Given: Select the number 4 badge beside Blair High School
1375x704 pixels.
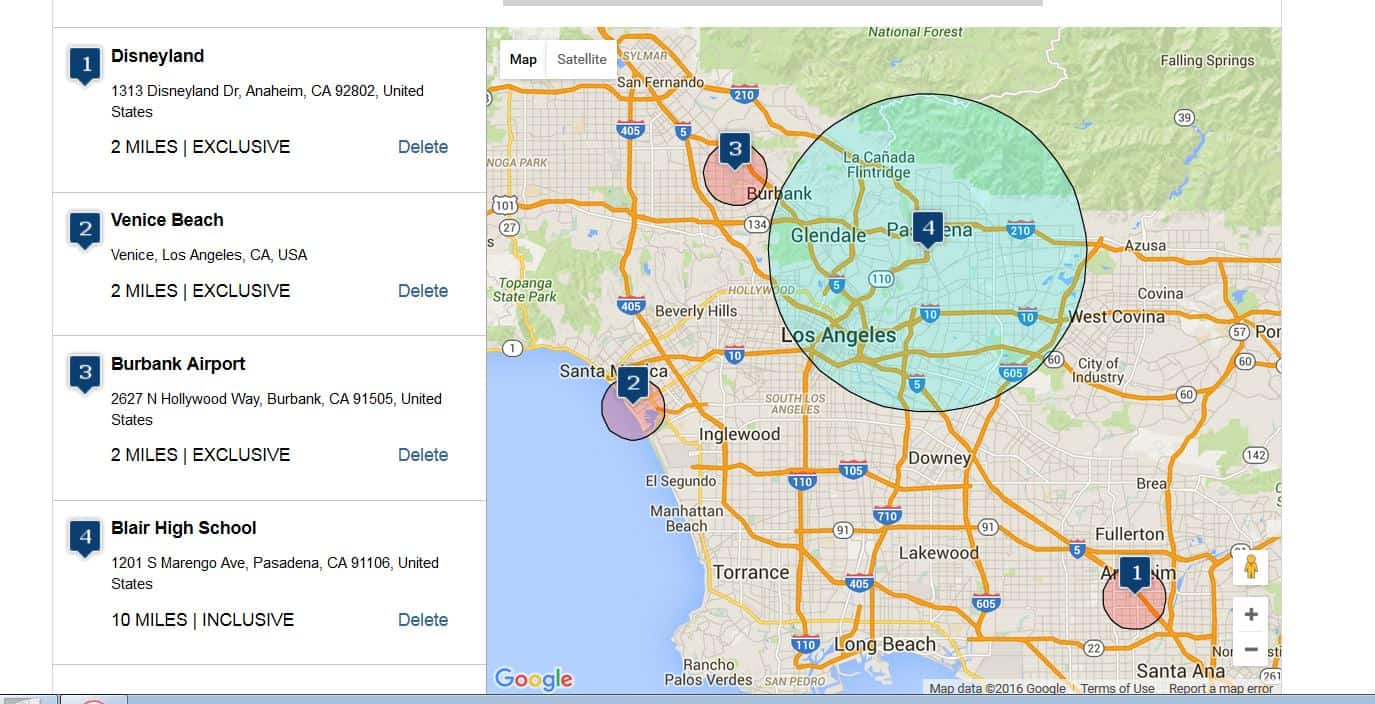Looking at the screenshot, I should pyautogui.click(x=86, y=538).
